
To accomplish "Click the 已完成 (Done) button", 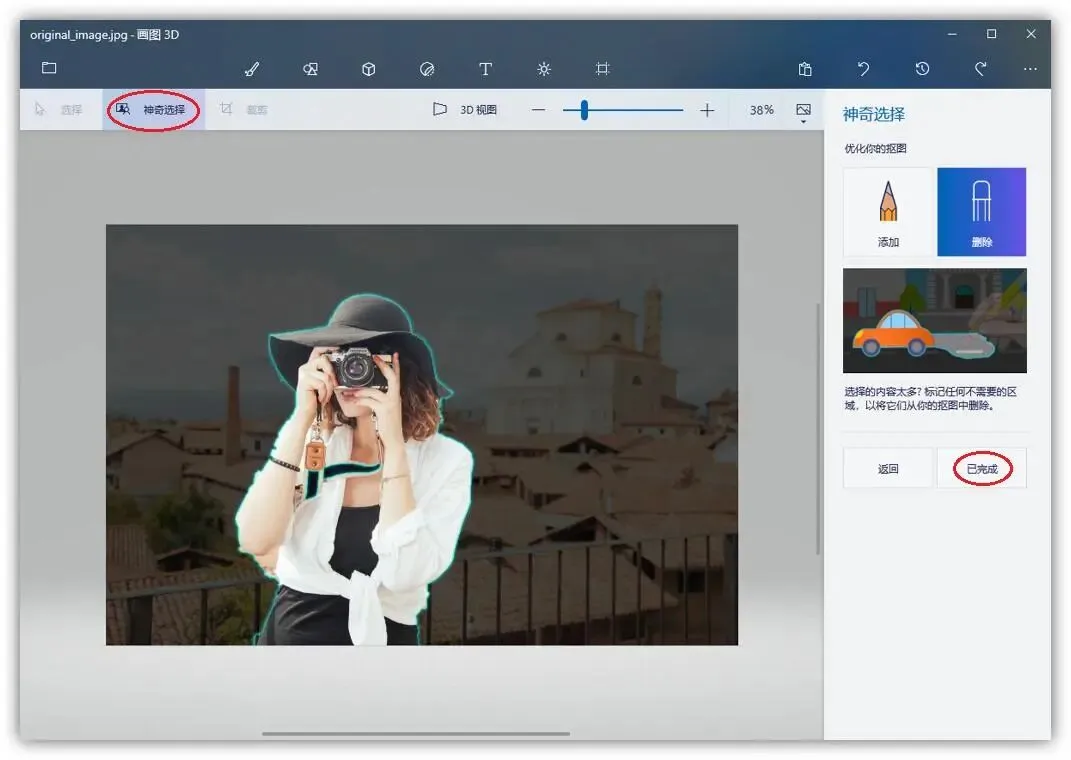I will pyautogui.click(x=981, y=467).
